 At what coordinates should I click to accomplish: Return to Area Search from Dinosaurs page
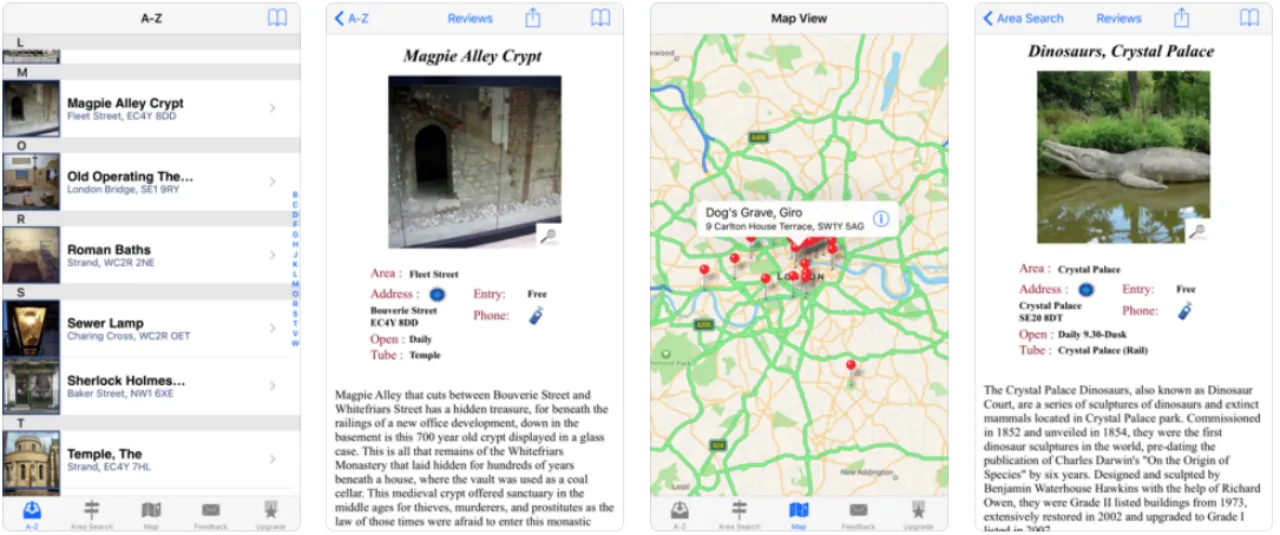tap(1022, 18)
